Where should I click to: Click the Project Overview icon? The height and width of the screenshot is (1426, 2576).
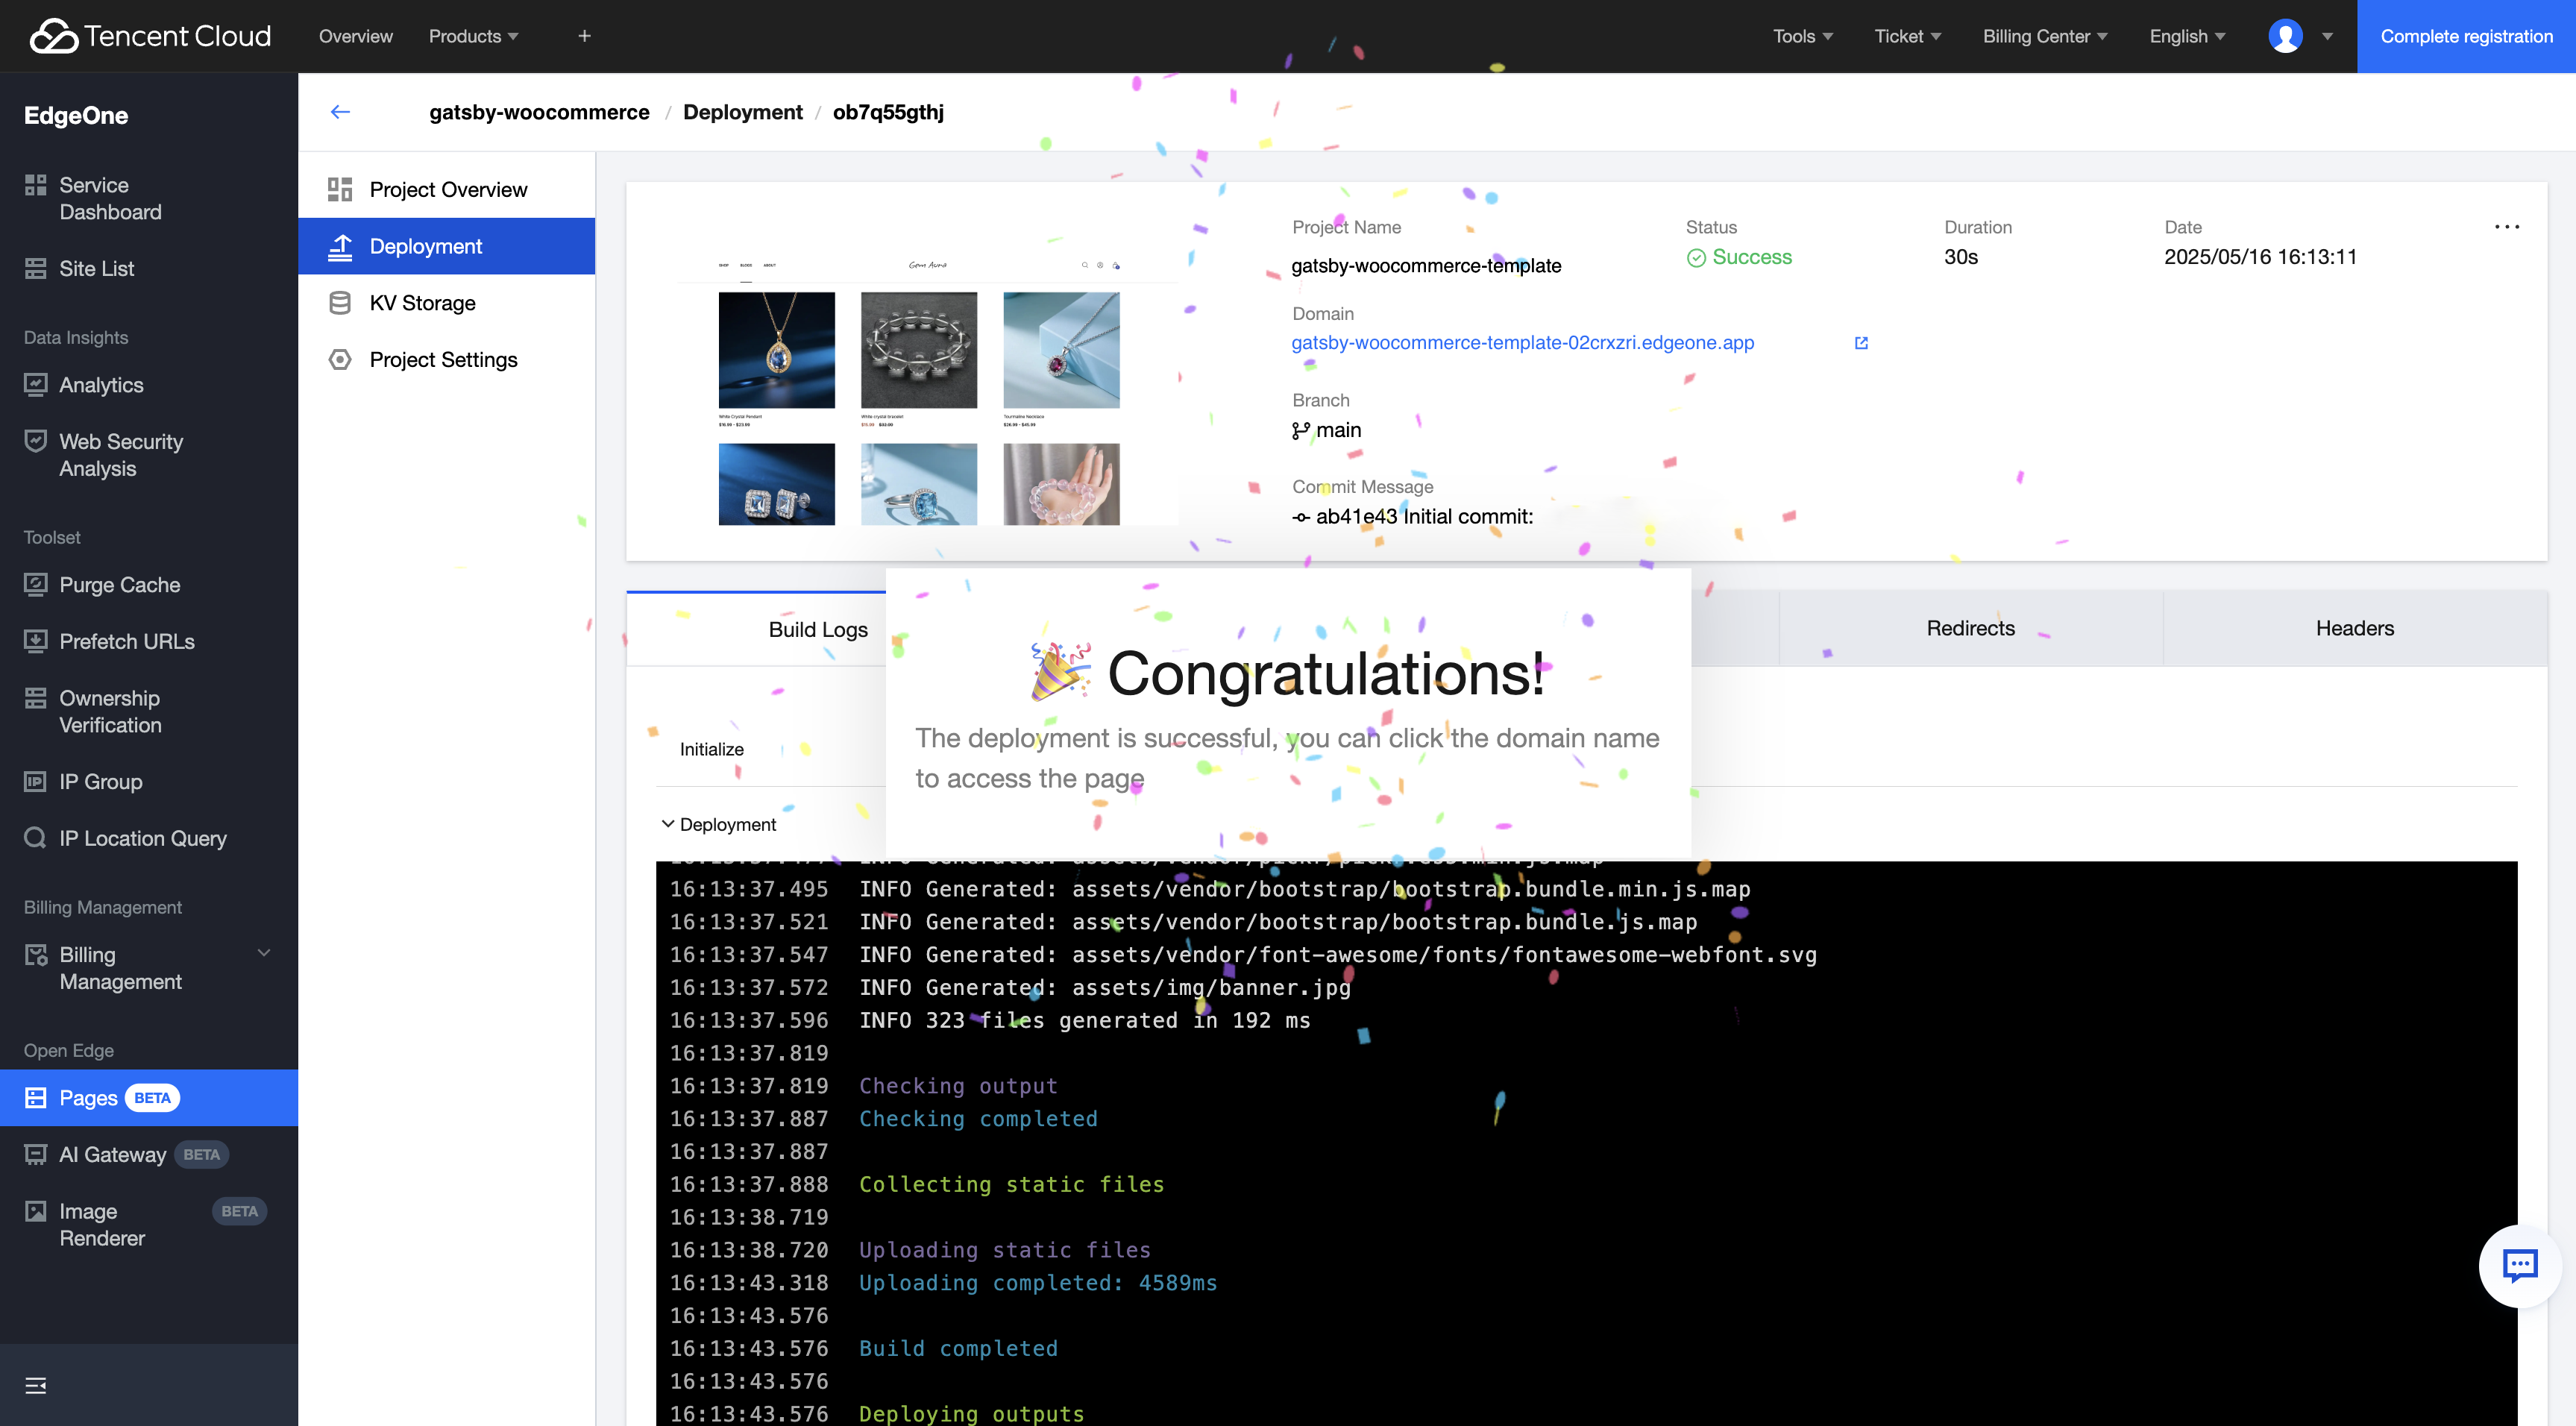(340, 189)
